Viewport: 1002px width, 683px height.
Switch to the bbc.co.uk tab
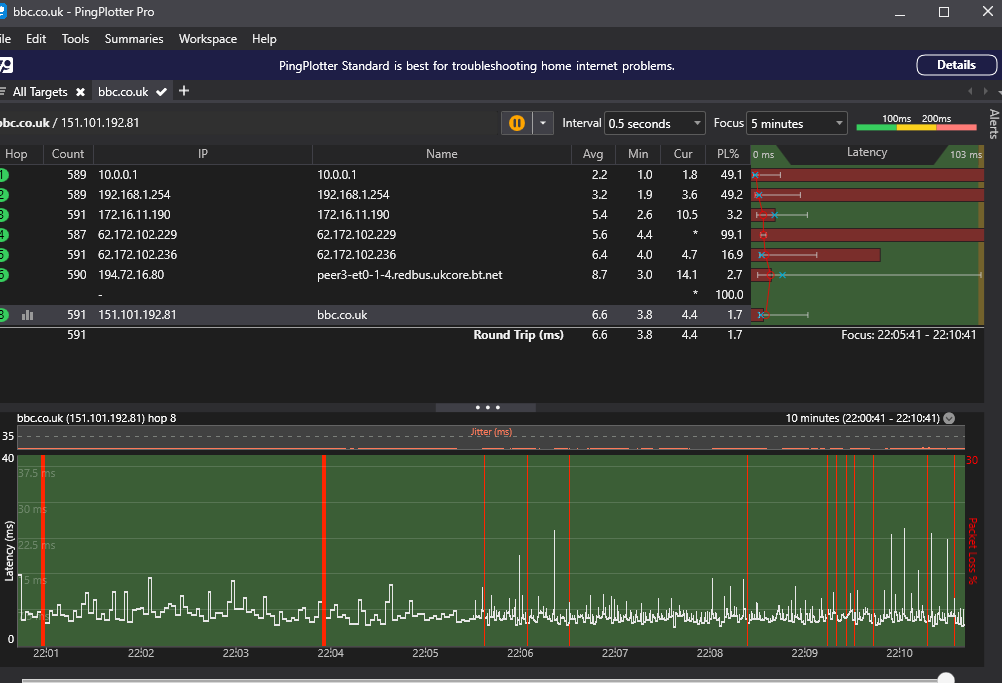point(123,92)
